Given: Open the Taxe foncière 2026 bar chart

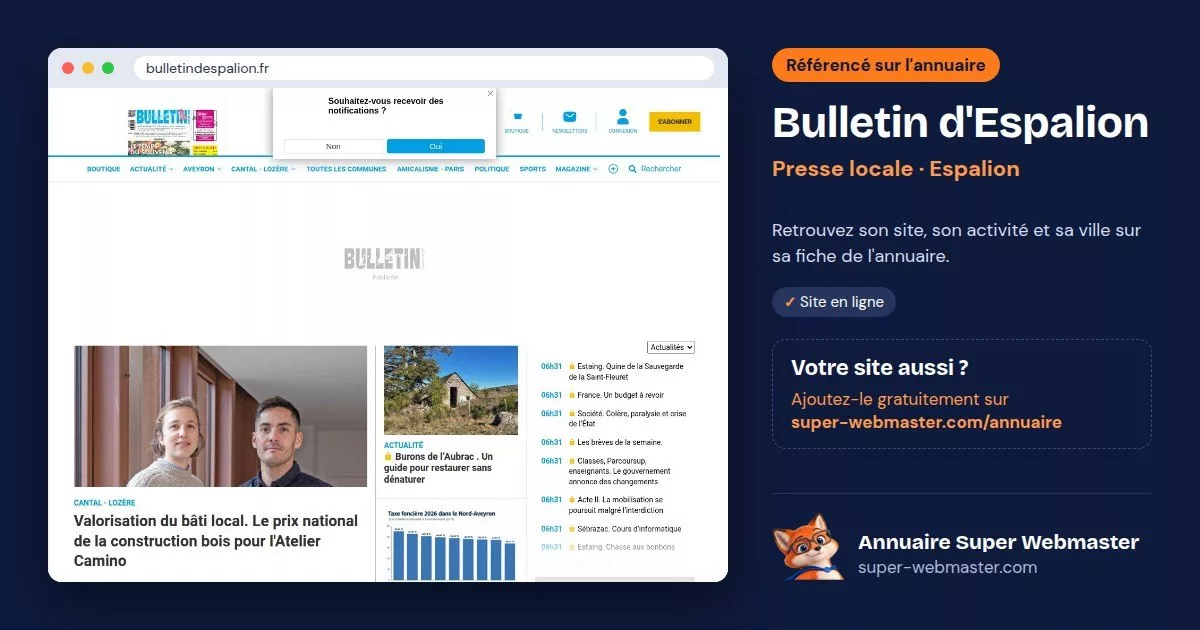Looking at the screenshot, I should [451, 543].
